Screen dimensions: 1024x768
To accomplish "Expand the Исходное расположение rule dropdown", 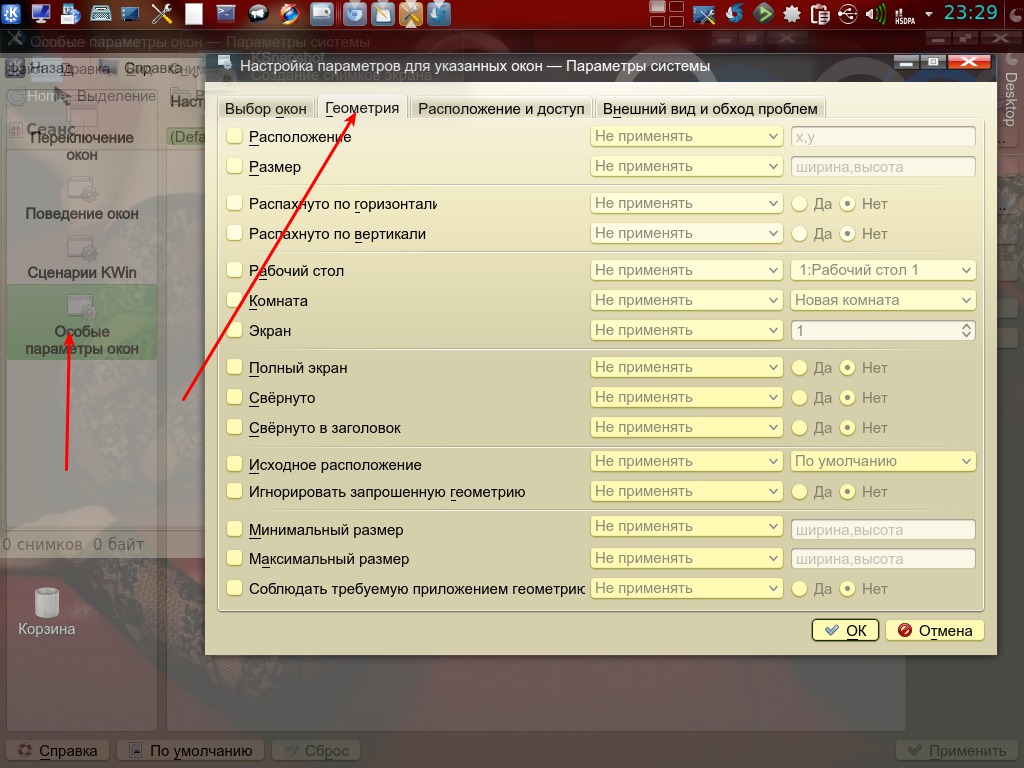I will (x=686, y=461).
